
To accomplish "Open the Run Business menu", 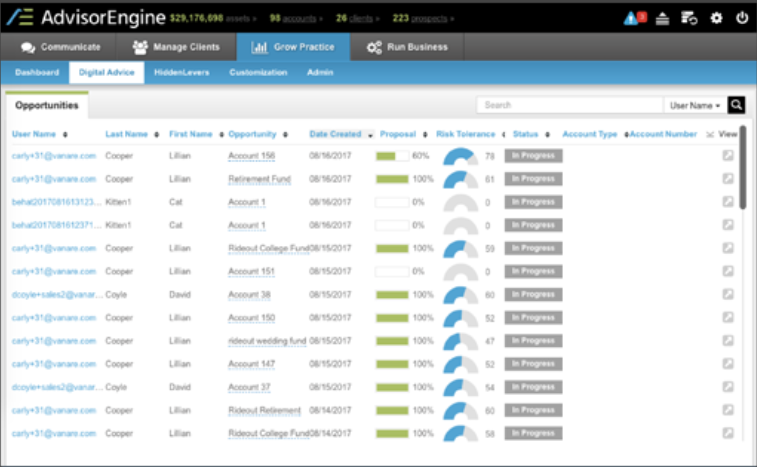I will (x=407, y=47).
